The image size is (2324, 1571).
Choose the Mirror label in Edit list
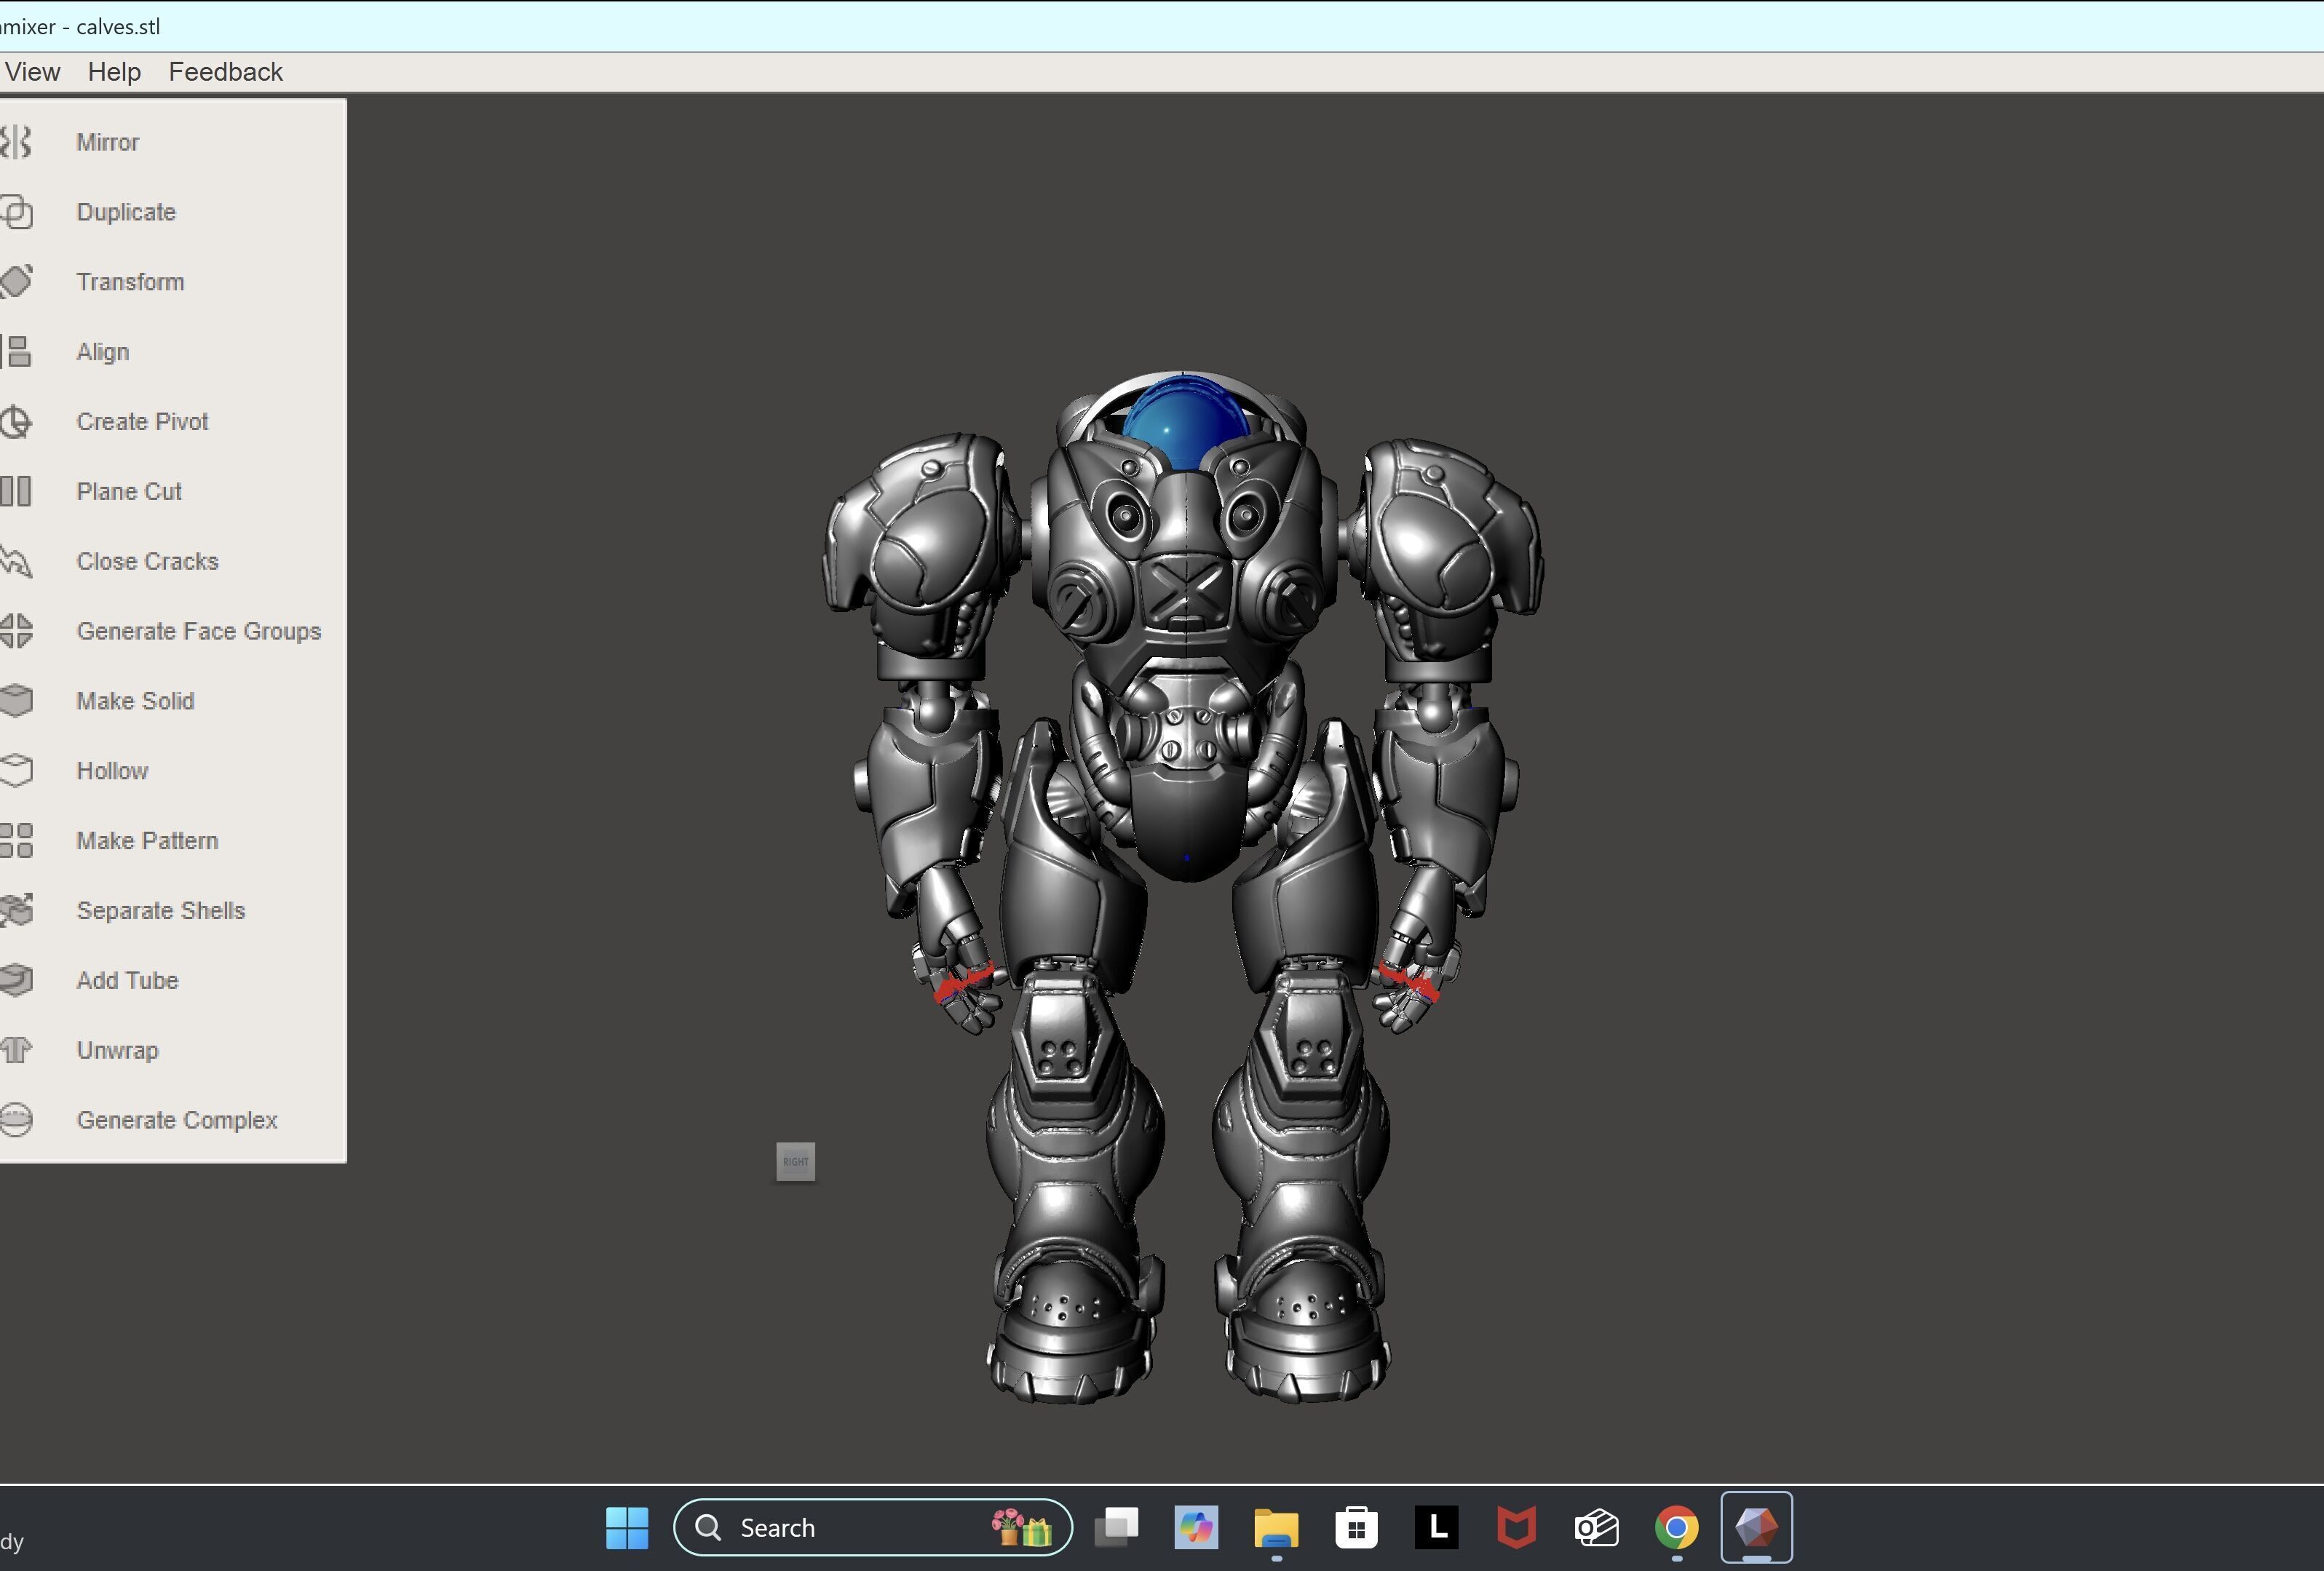coord(108,142)
